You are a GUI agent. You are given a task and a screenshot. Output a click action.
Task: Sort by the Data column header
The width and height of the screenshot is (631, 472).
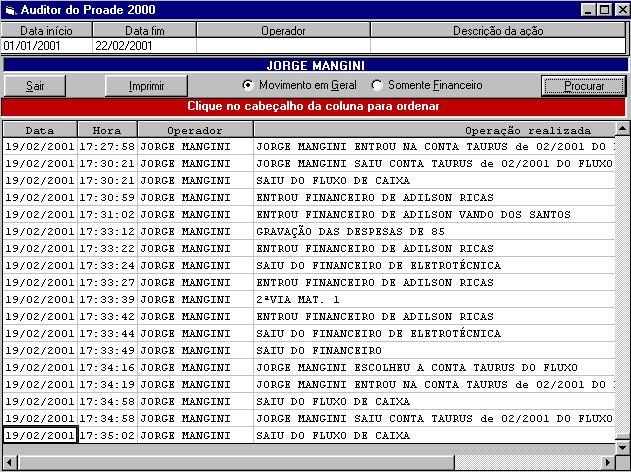40,130
